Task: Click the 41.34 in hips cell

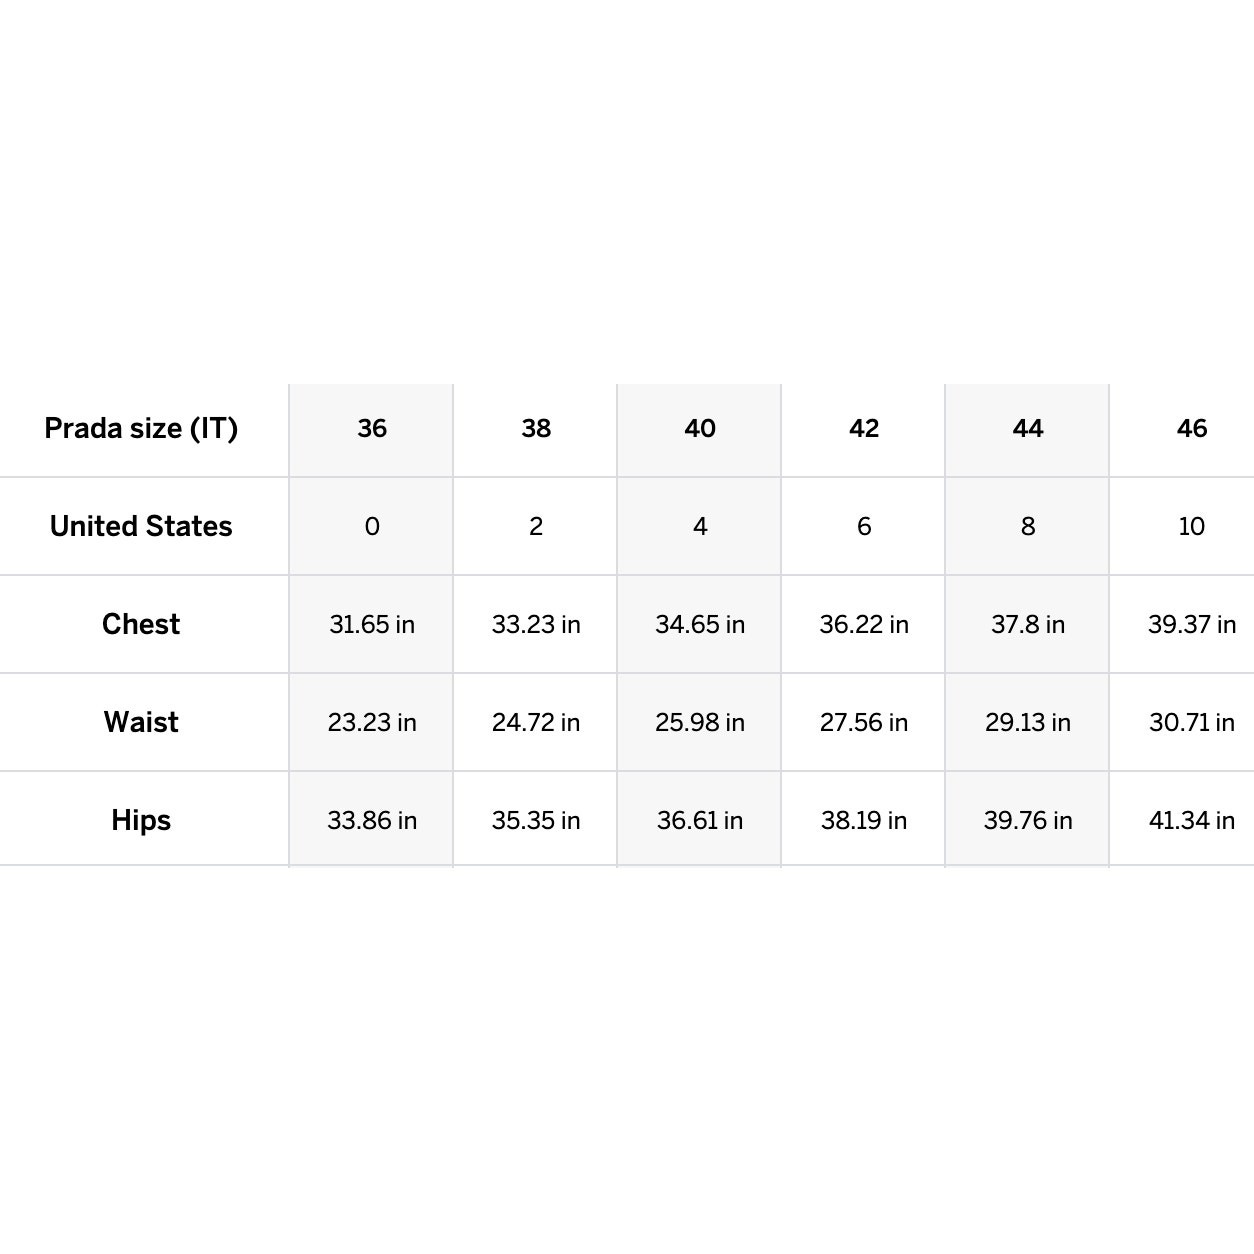Action: pos(1192,820)
